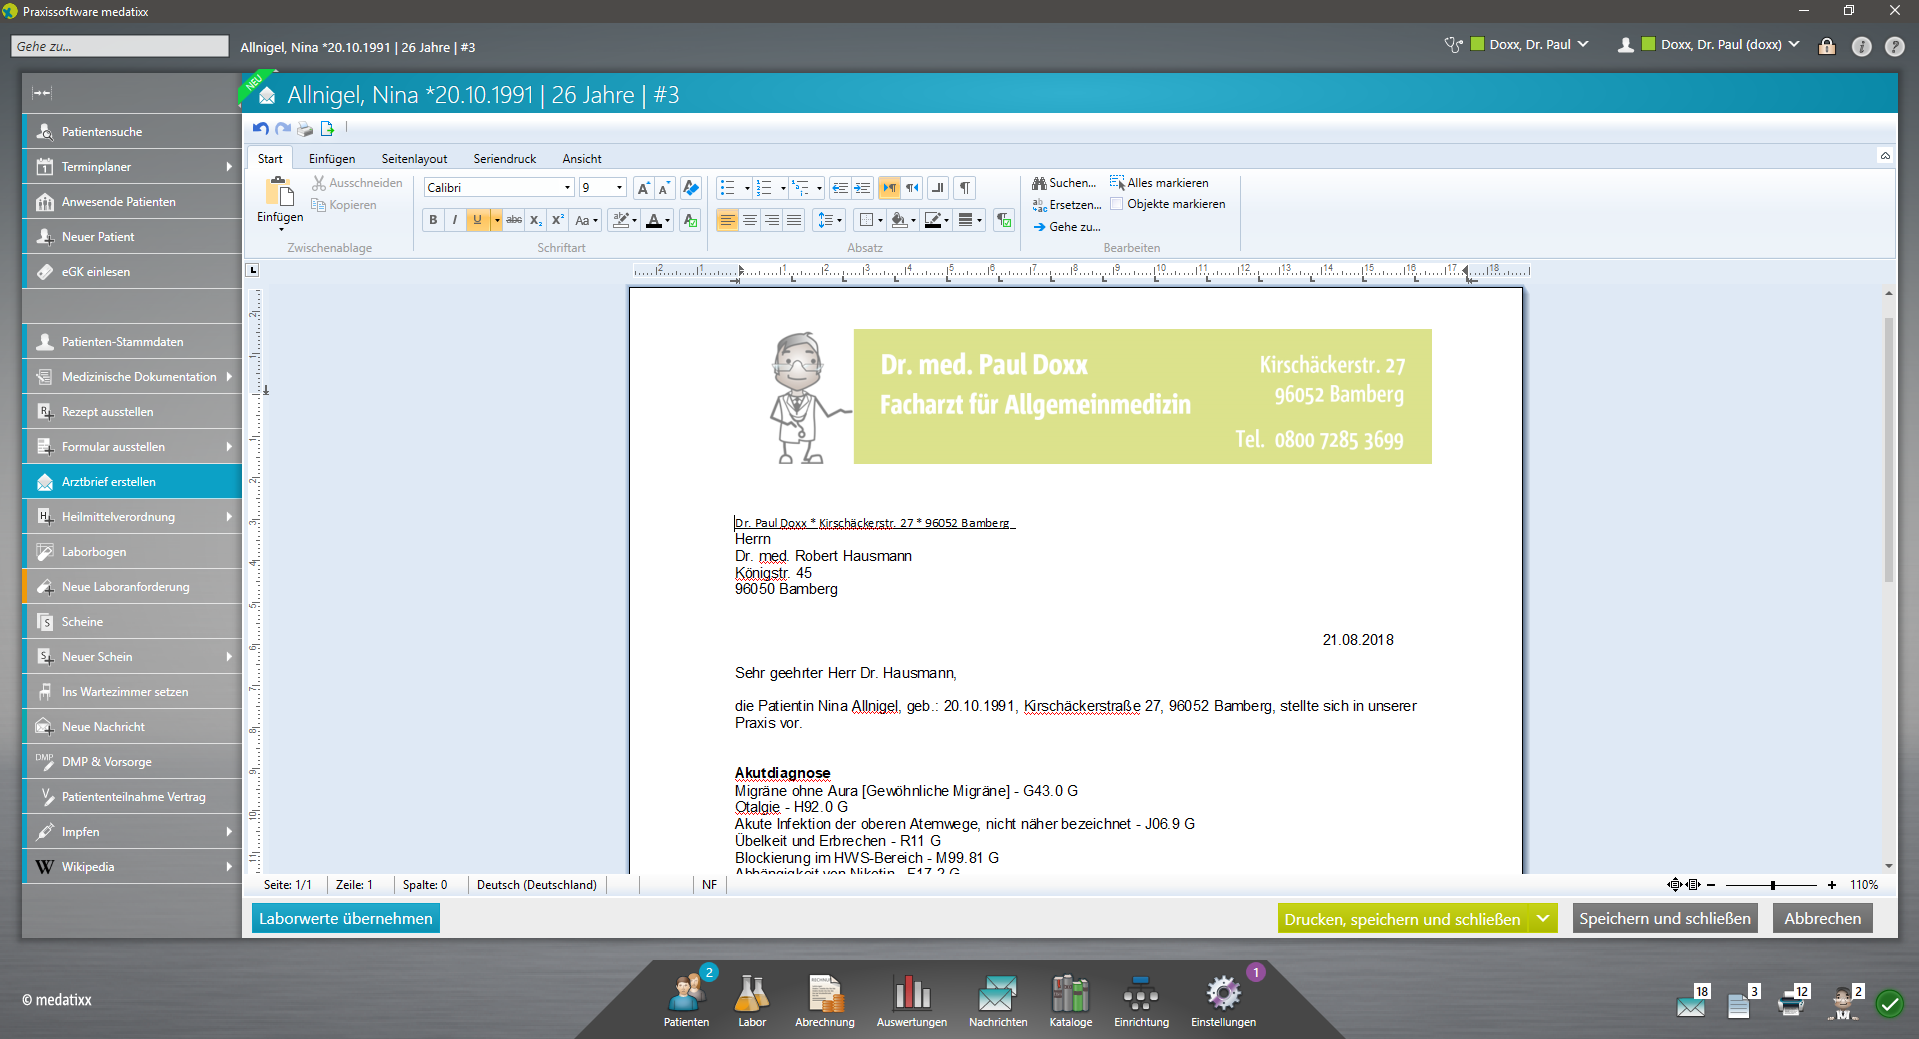1919x1039 pixels.
Task: Expand the font size 9 dropdown
Action: [x=619, y=188]
